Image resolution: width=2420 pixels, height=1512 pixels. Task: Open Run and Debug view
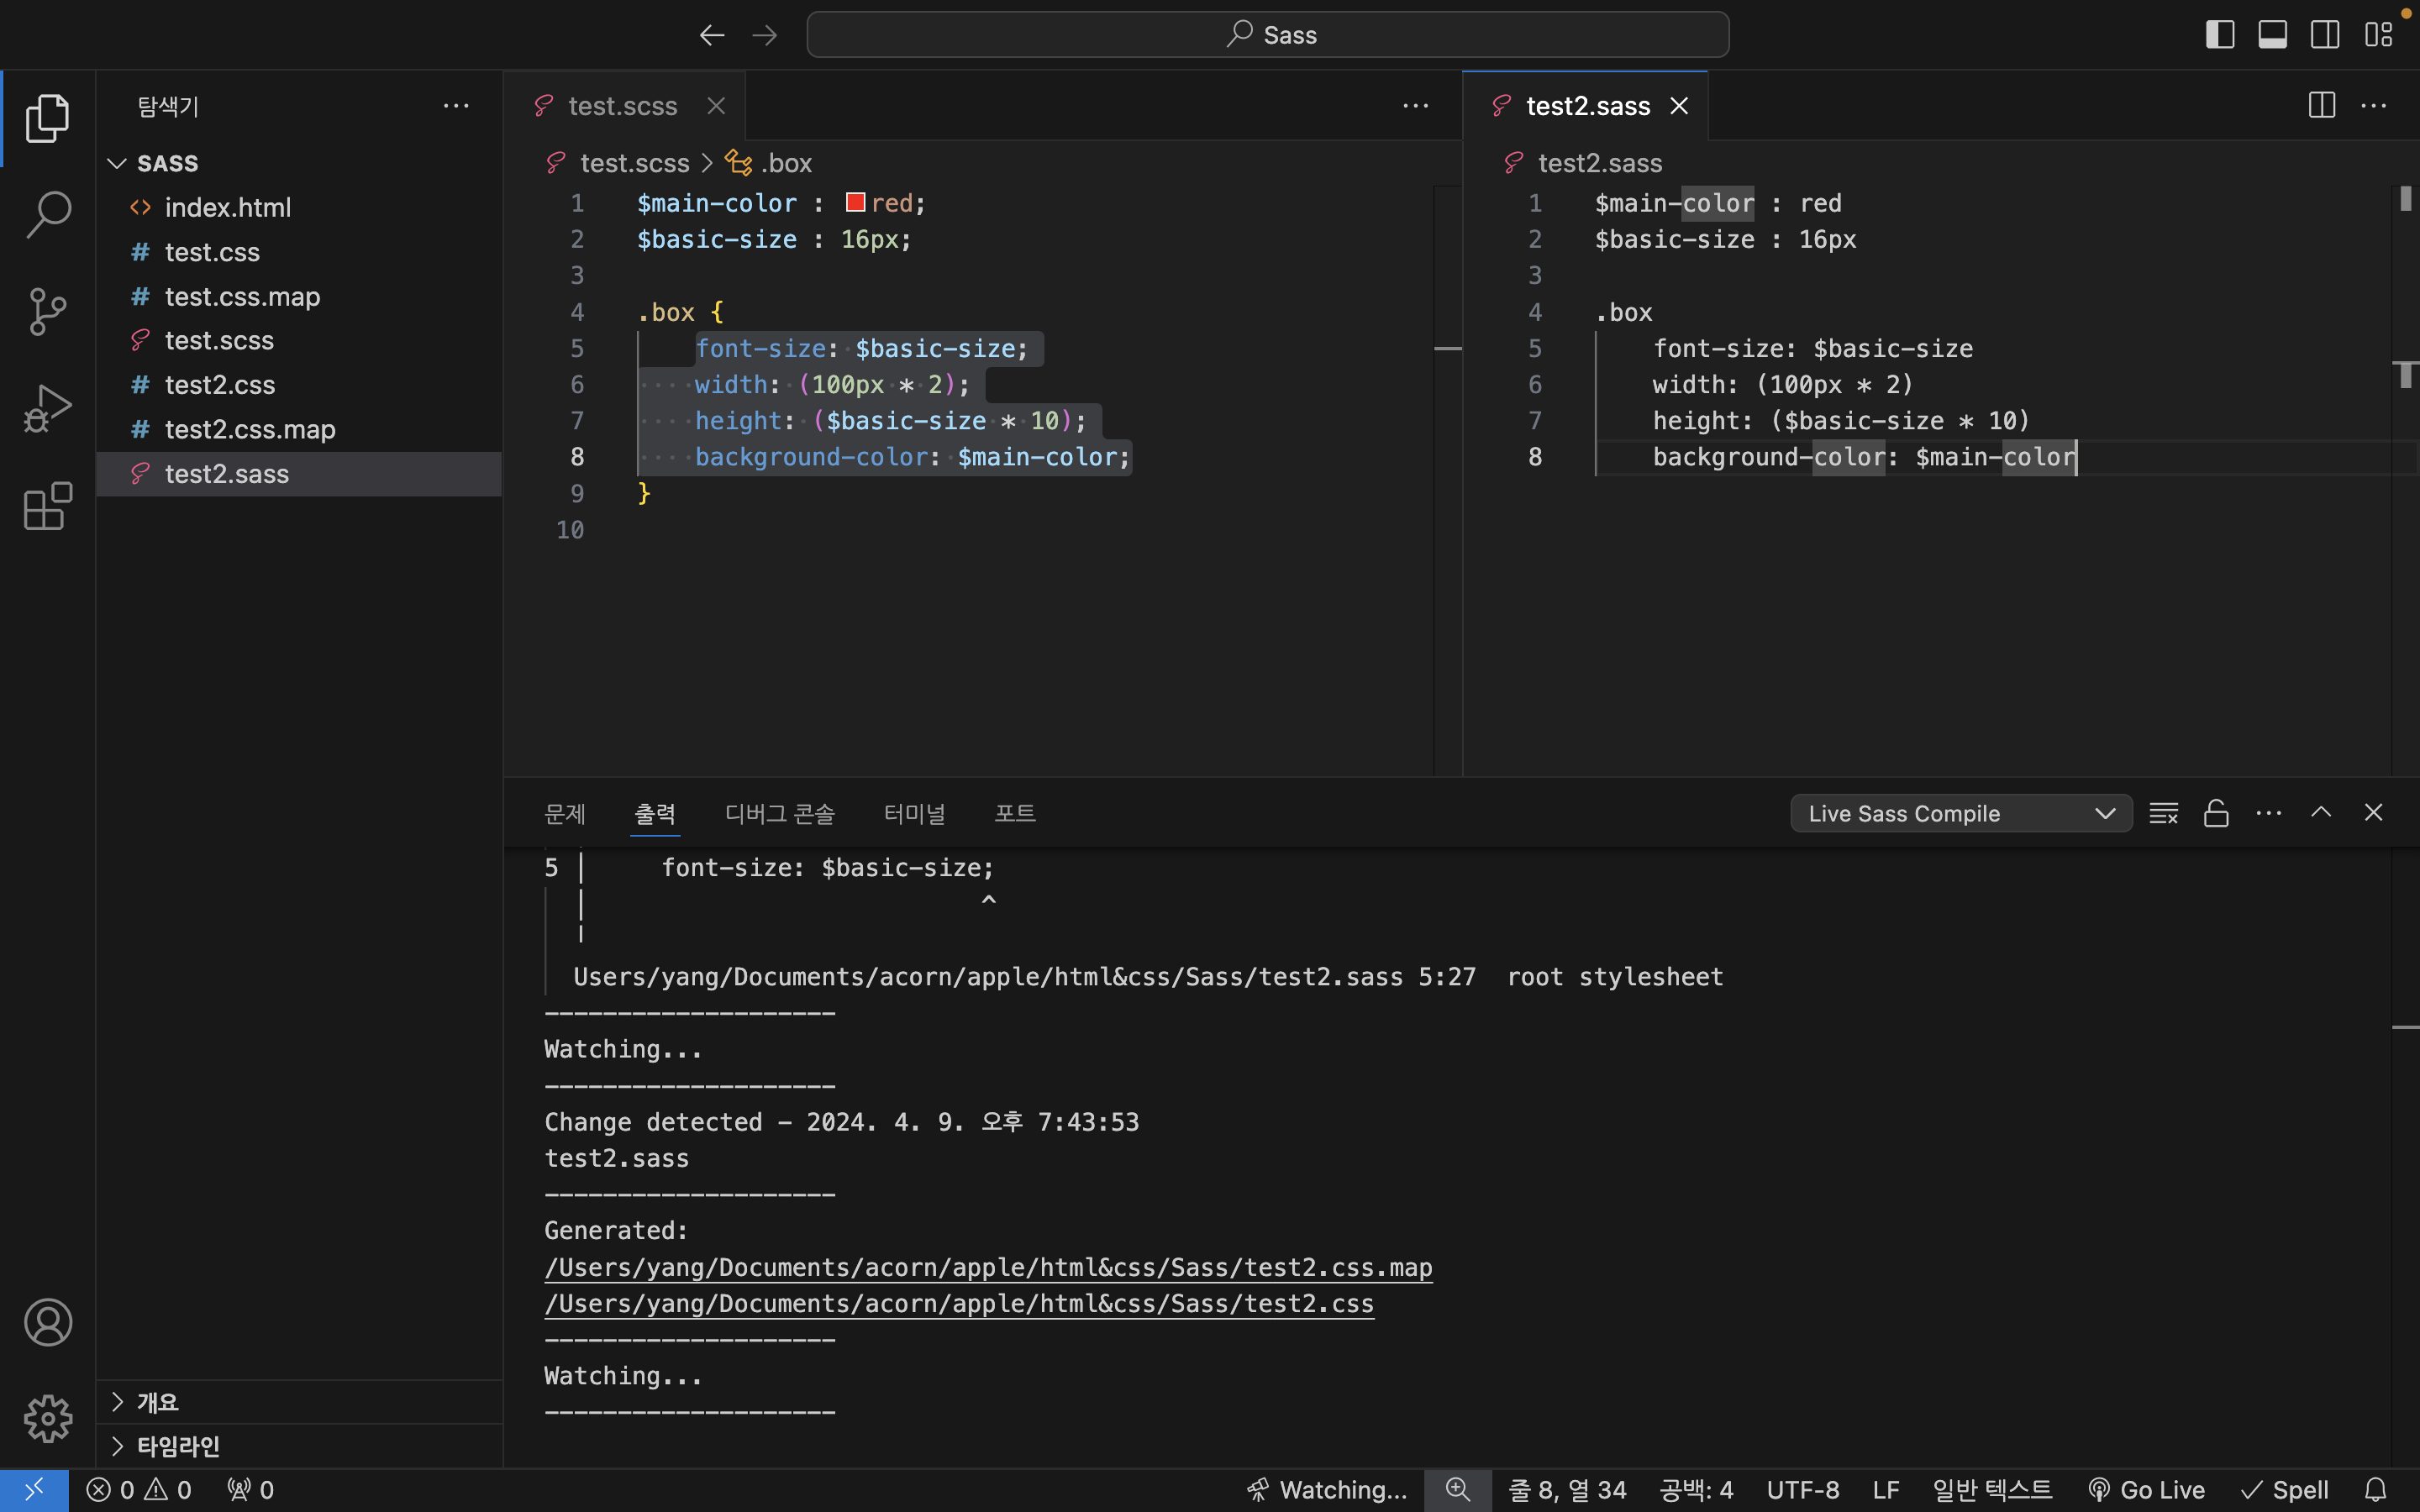47,409
